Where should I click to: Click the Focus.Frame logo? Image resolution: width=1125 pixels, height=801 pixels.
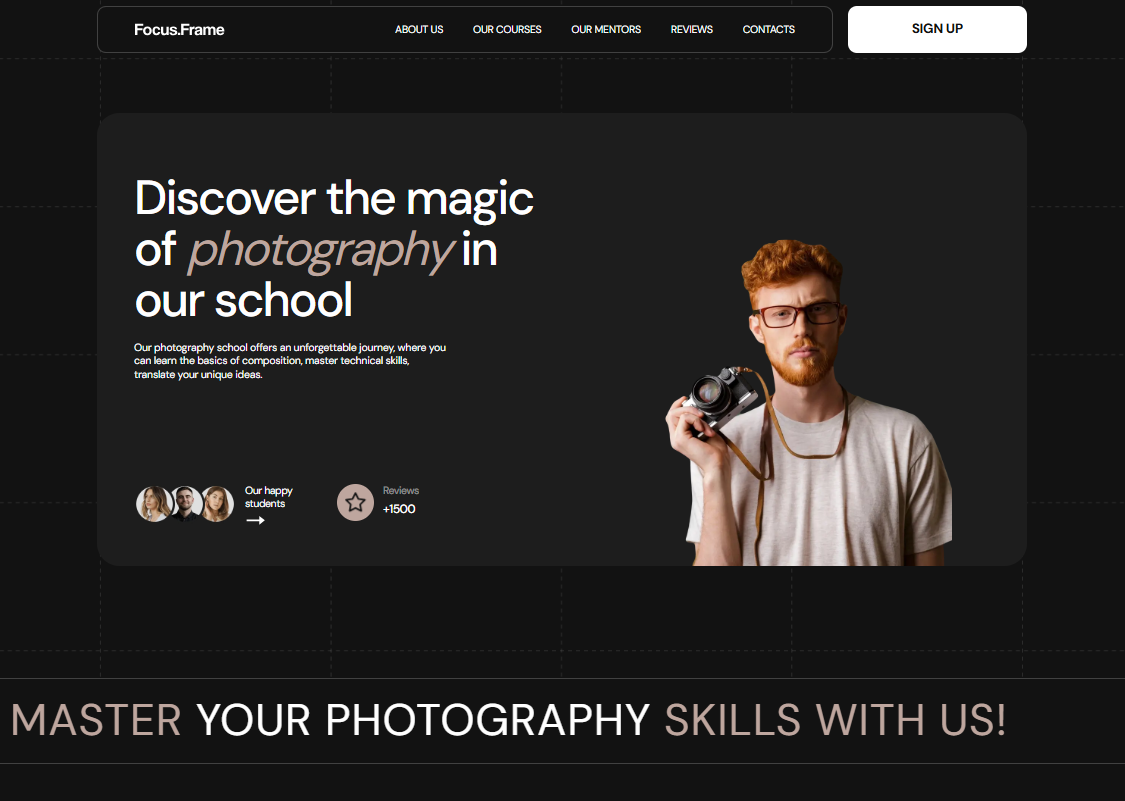coord(179,30)
